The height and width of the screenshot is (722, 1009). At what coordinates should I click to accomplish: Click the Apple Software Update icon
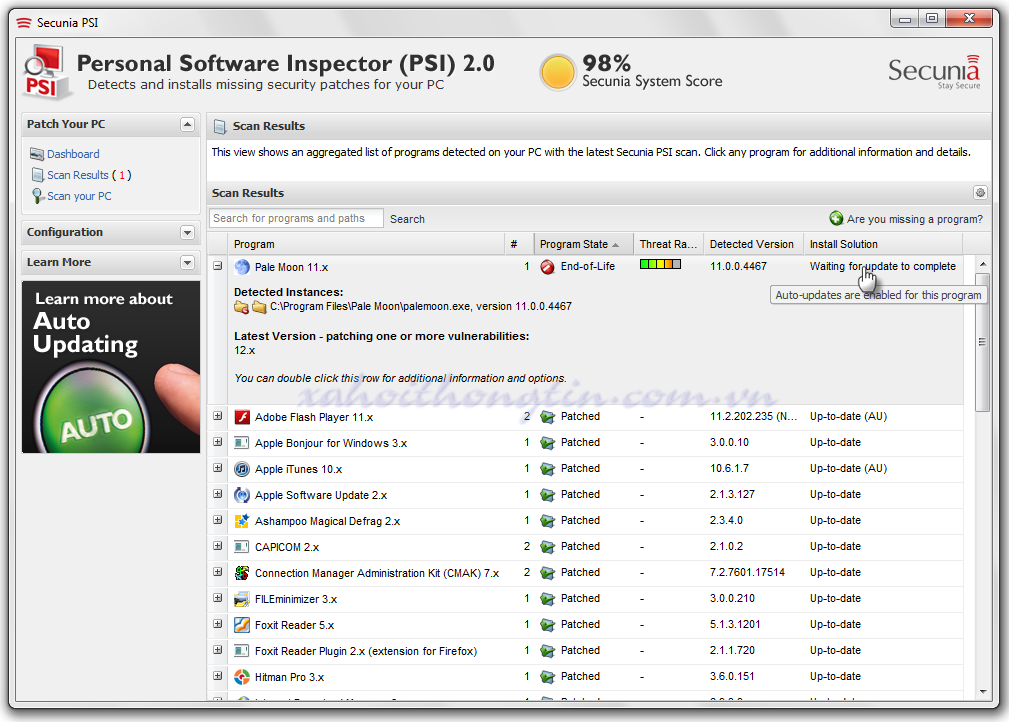click(x=242, y=495)
